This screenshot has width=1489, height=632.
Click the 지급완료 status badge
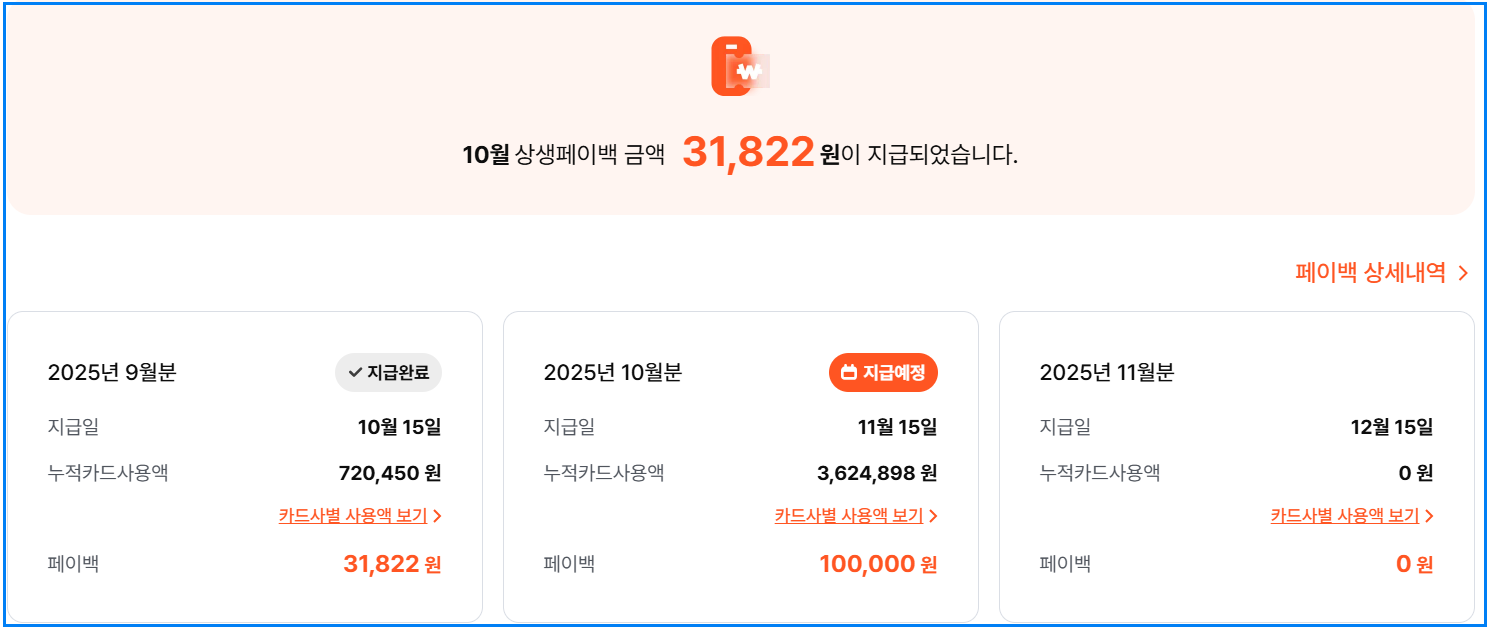coord(388,372)
